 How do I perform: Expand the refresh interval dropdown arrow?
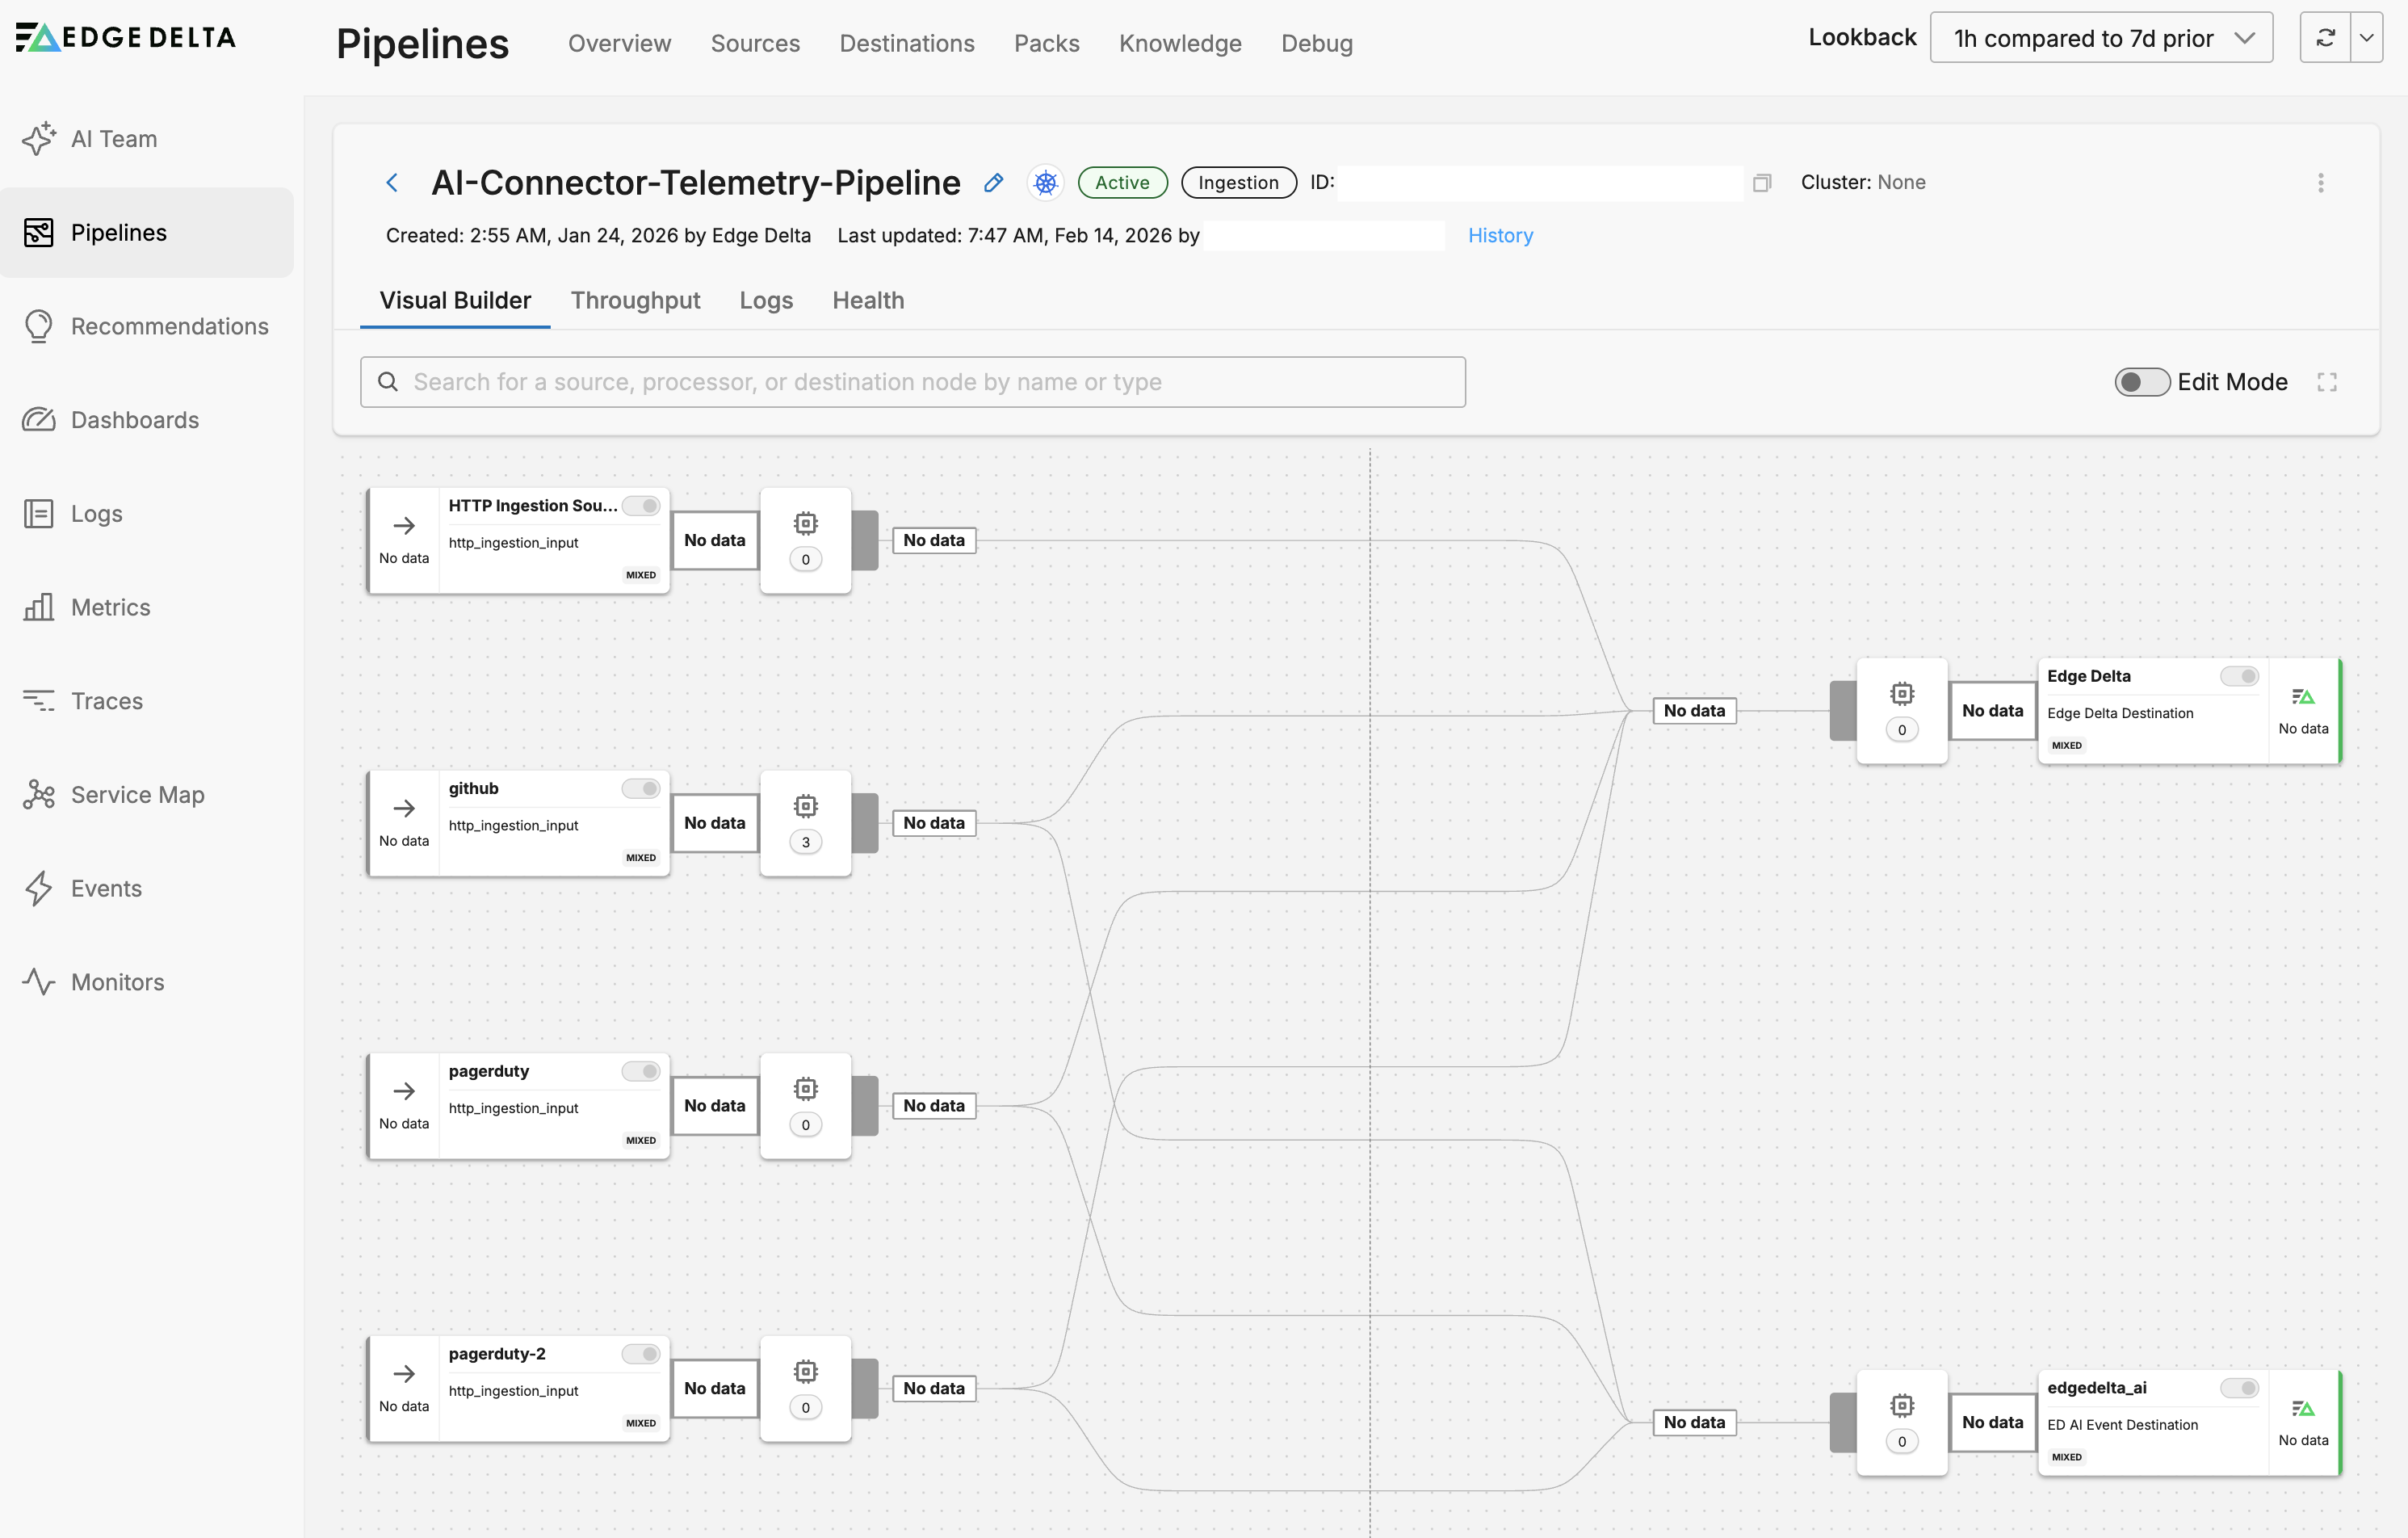[2366, 38]
